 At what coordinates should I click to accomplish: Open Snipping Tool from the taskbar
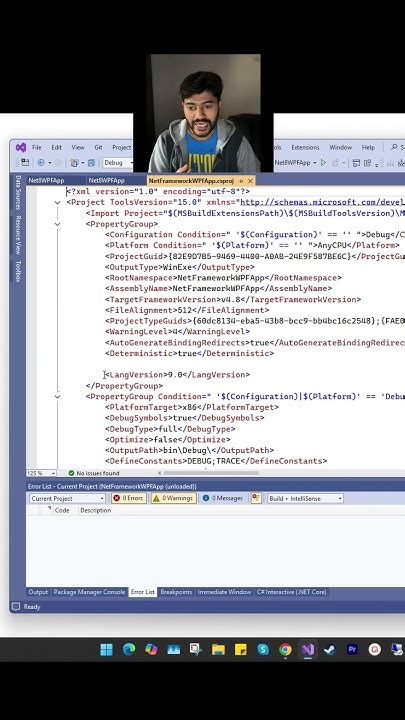[x=196, y=649]
